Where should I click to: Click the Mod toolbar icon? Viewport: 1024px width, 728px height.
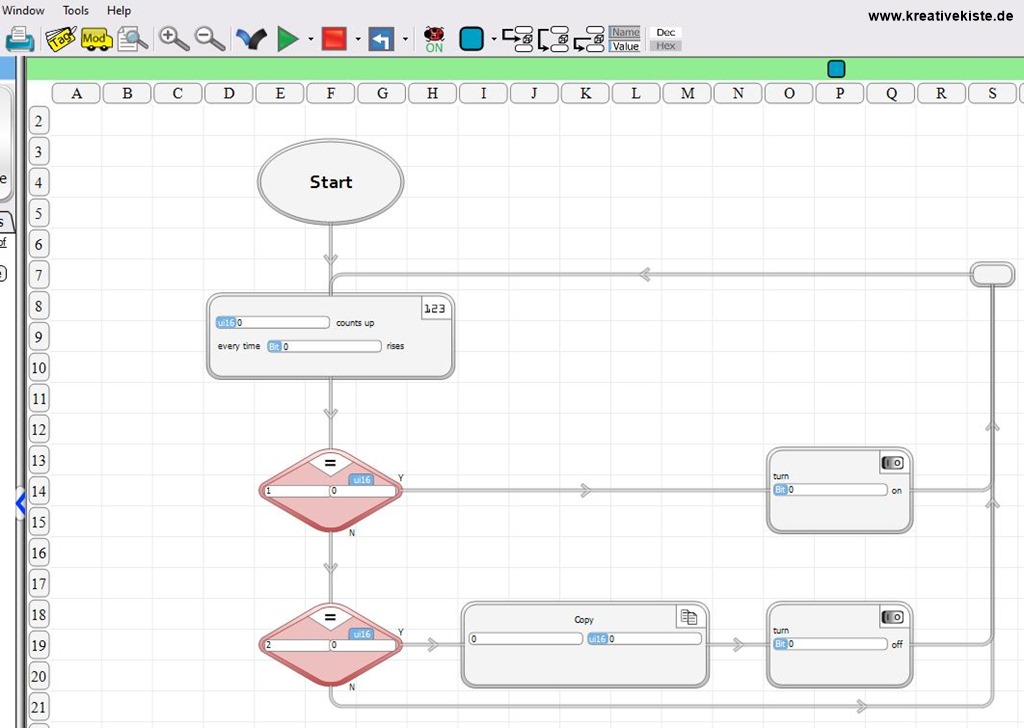96,38
